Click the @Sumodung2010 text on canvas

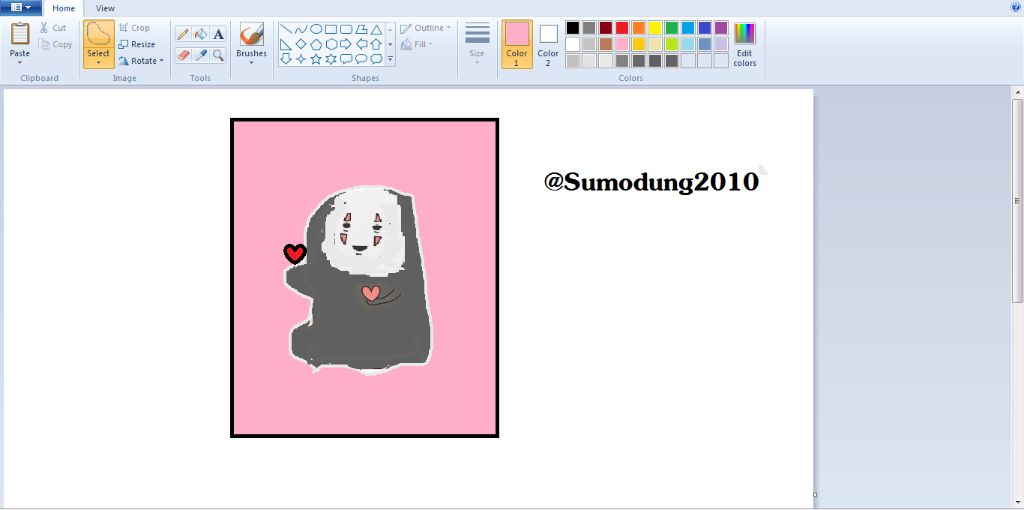651,182
